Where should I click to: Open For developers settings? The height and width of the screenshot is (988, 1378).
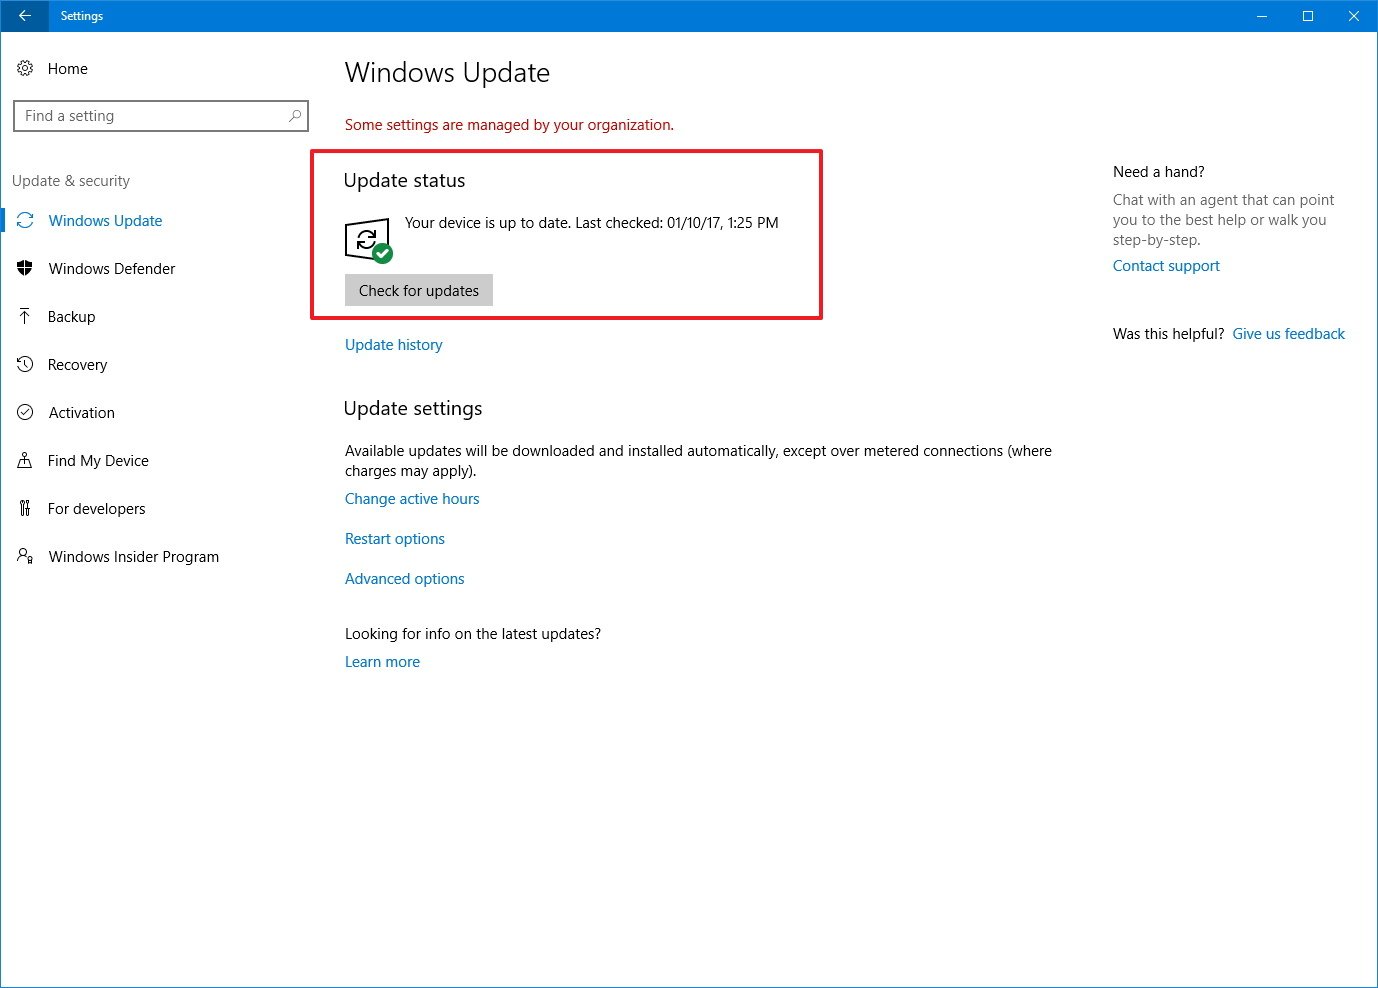pyautogui.click(x=97, y=508)
